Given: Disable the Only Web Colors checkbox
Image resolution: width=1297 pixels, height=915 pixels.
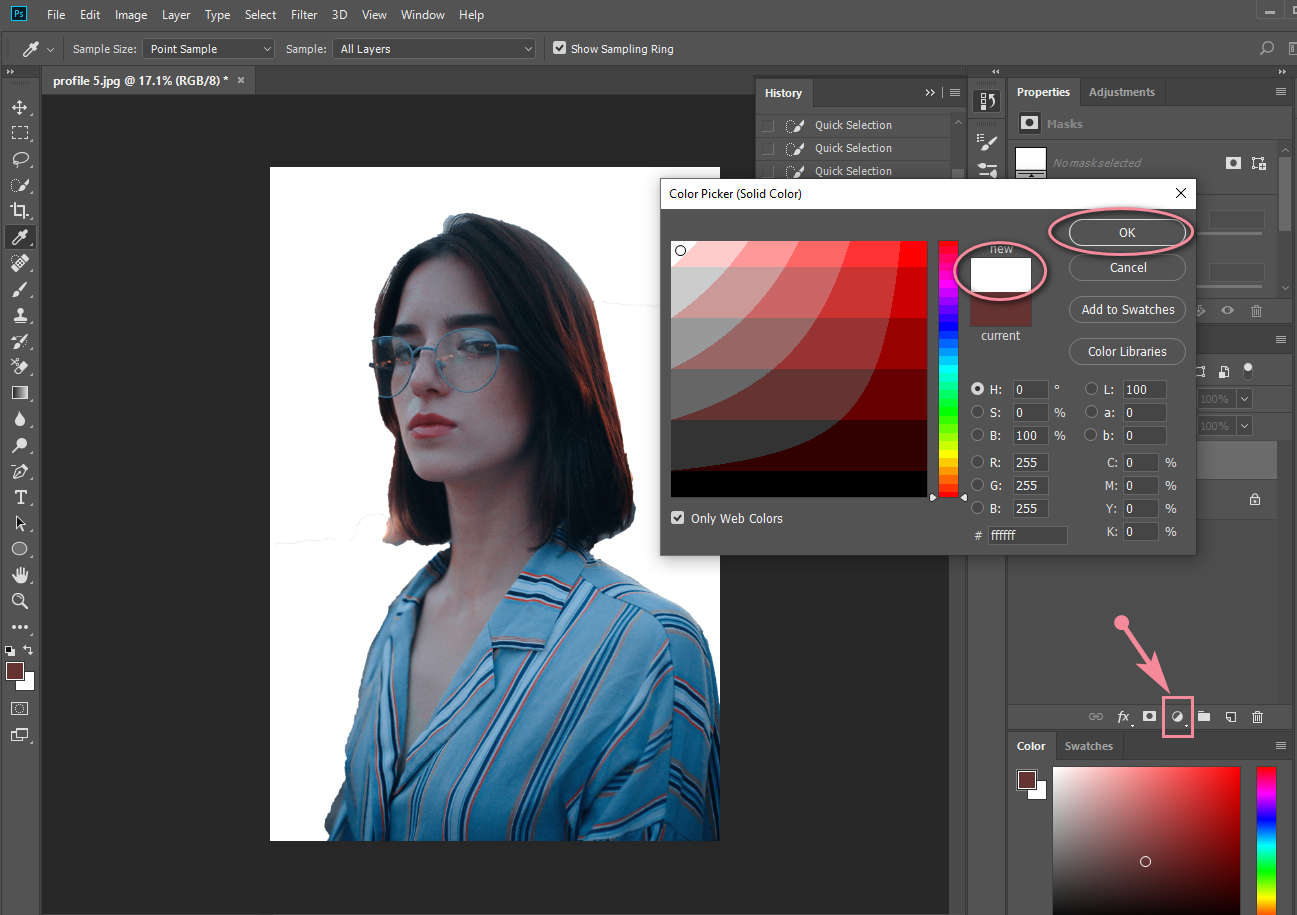Looking at the screenshot, I should click(x=678, y=518).
